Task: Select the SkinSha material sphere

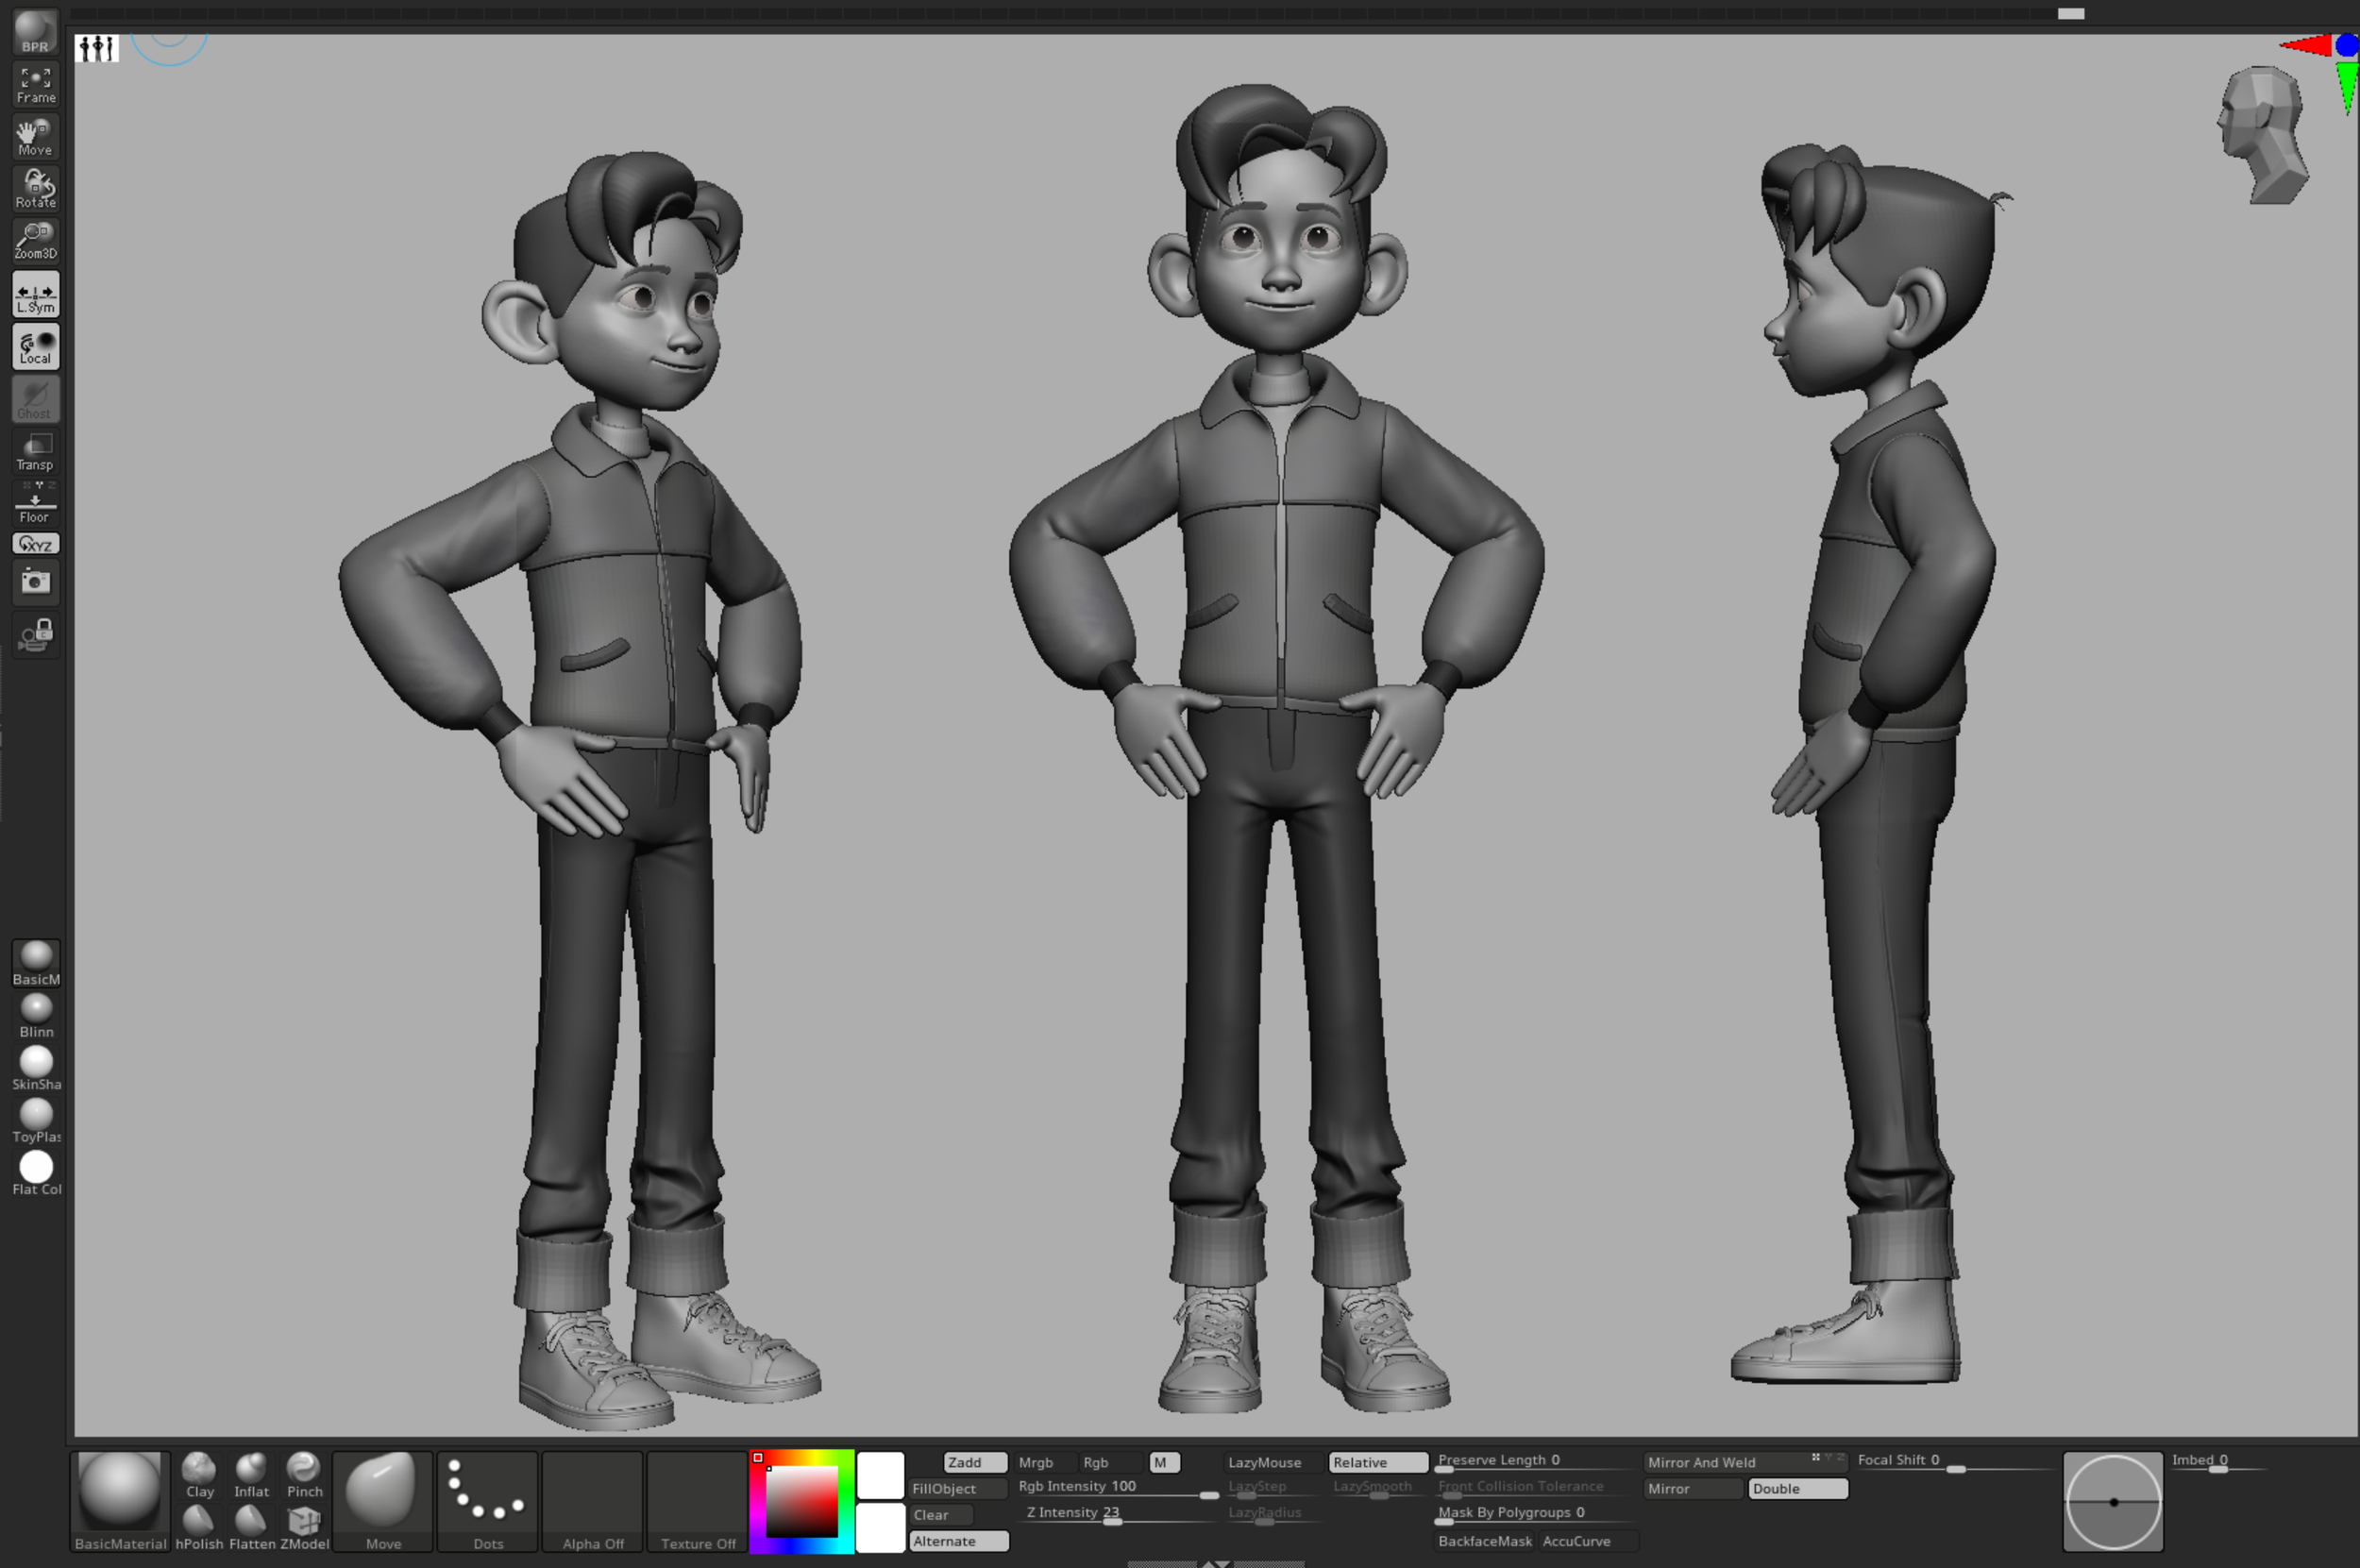Action: point(36,1068)
